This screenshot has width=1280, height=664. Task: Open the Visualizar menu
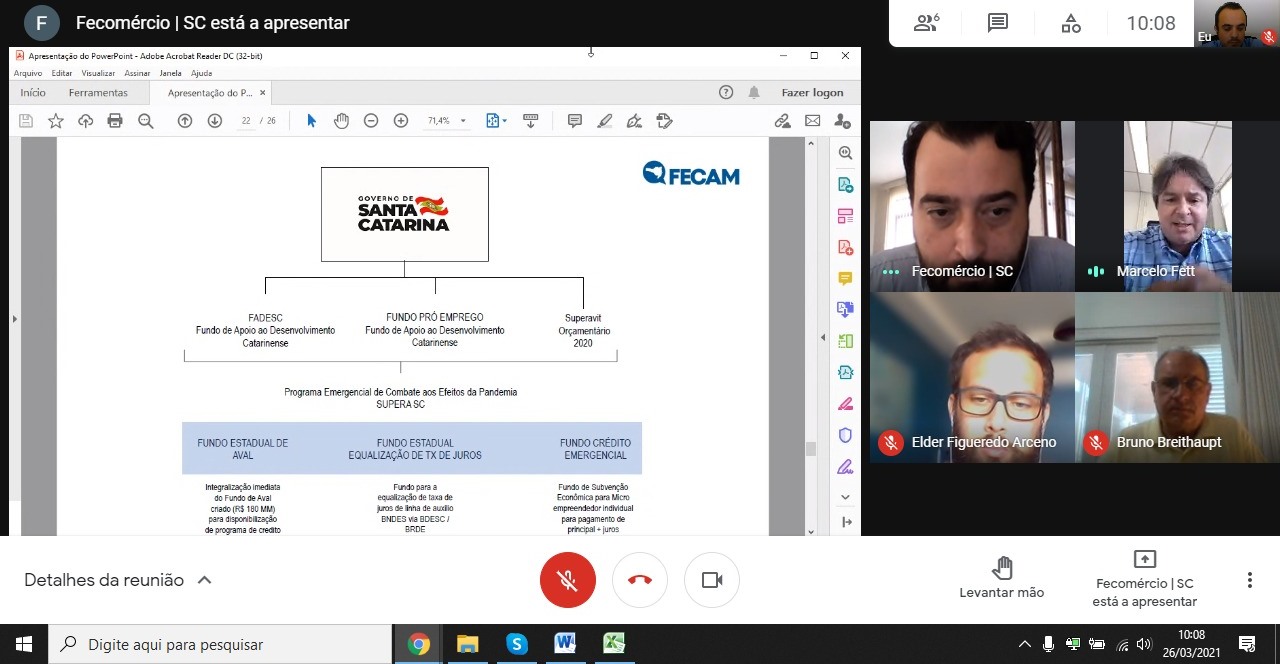click(x=98, y=73)
